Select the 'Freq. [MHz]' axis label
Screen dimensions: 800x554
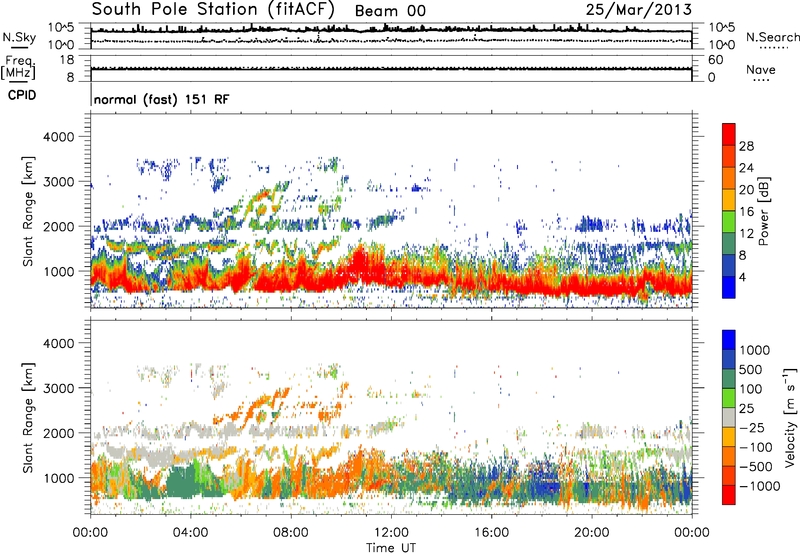(x=18, y=67)
